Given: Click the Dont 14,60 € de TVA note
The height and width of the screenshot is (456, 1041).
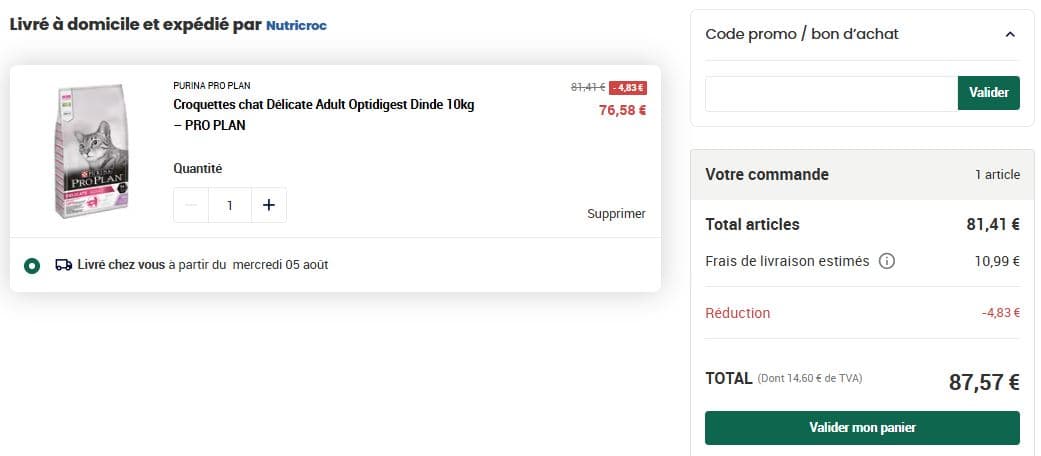Looking at the screenshot, I should coord(810,378).
